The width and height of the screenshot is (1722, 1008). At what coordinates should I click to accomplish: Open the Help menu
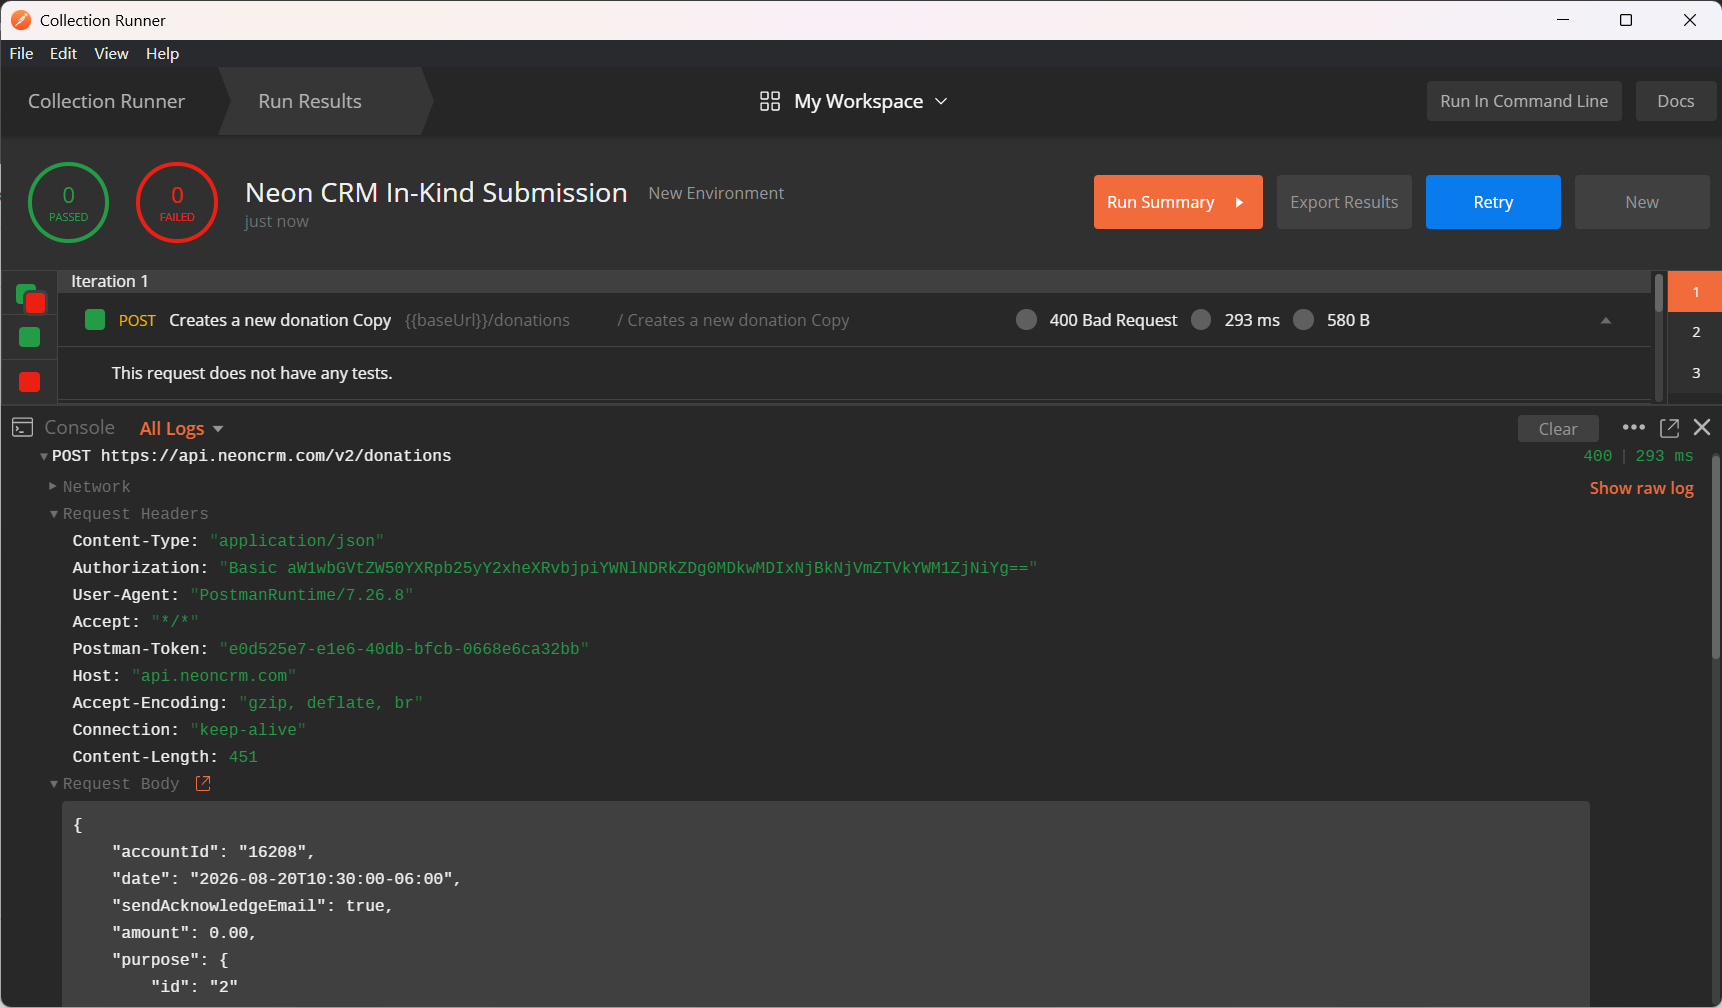(x=162, y=53)
